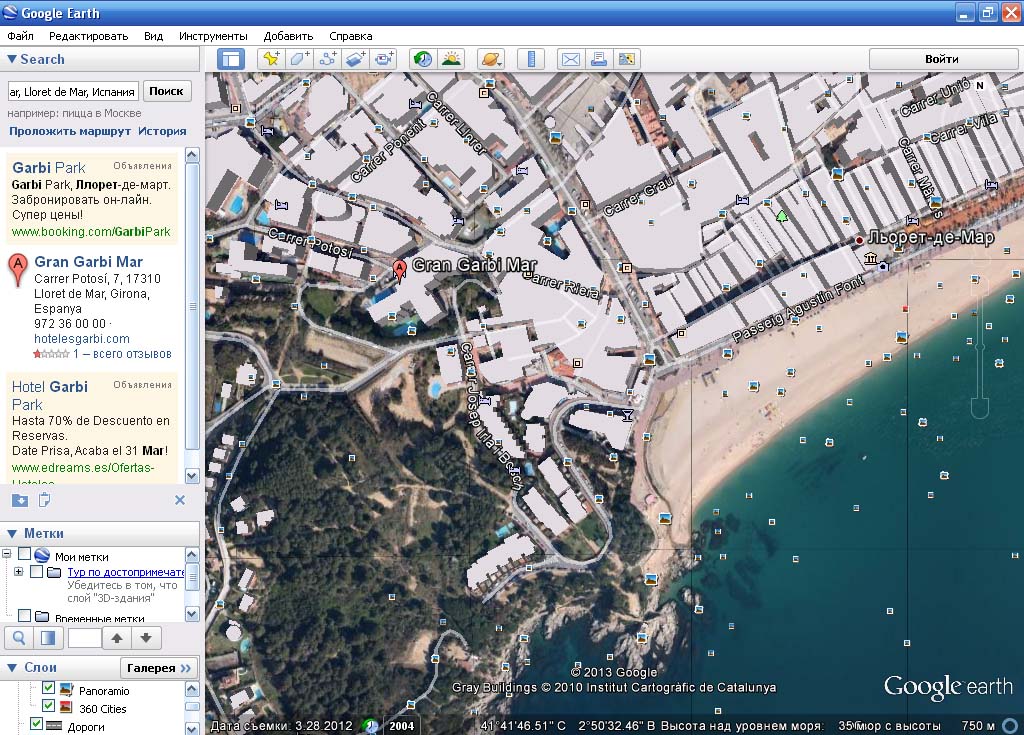Email the view with the envelope icon
The image size is (1024, 735).
click(570, 59)
